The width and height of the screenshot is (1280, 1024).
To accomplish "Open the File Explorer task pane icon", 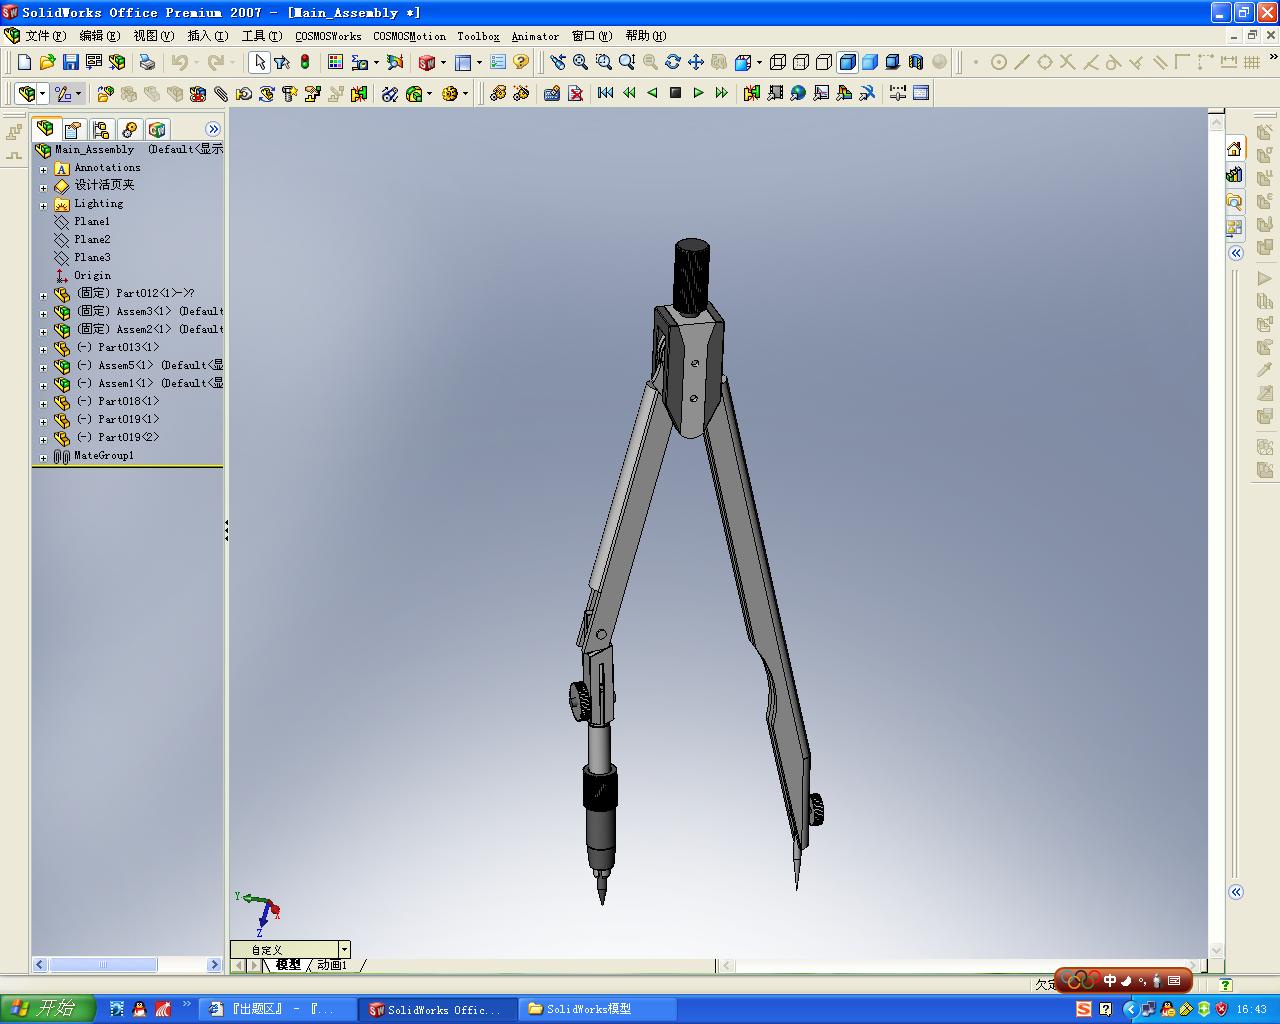I will tap(1235, 201).
